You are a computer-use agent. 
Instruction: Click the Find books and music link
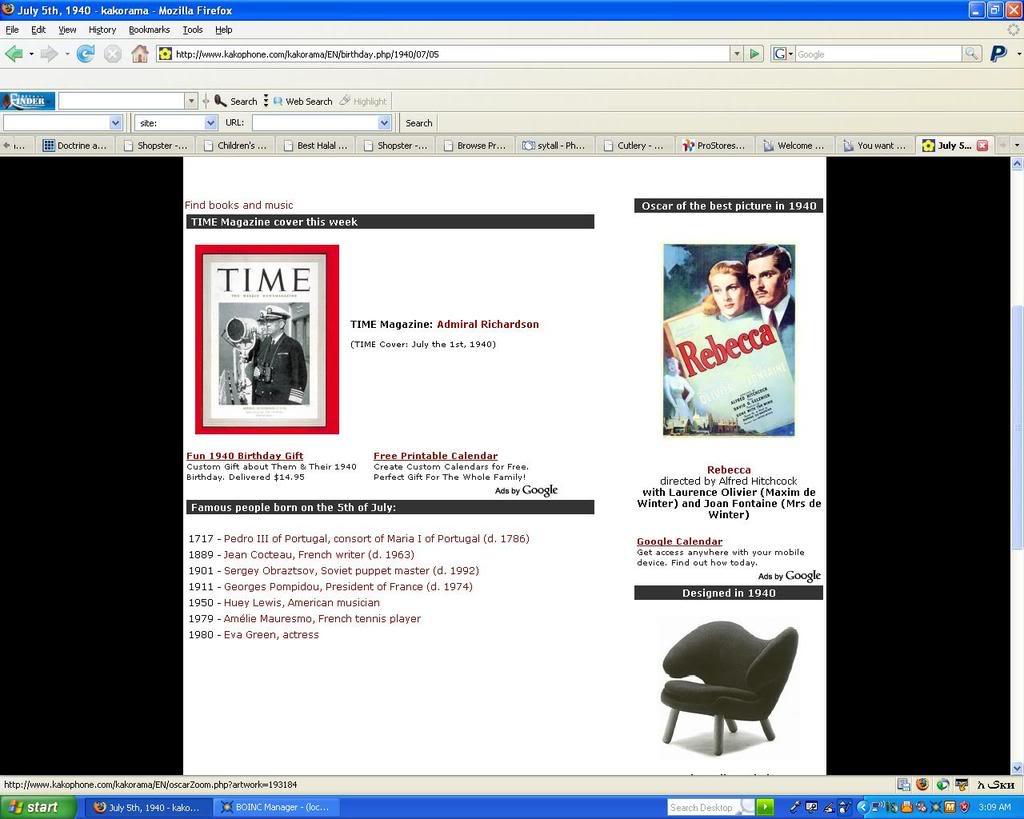[238, 205]
